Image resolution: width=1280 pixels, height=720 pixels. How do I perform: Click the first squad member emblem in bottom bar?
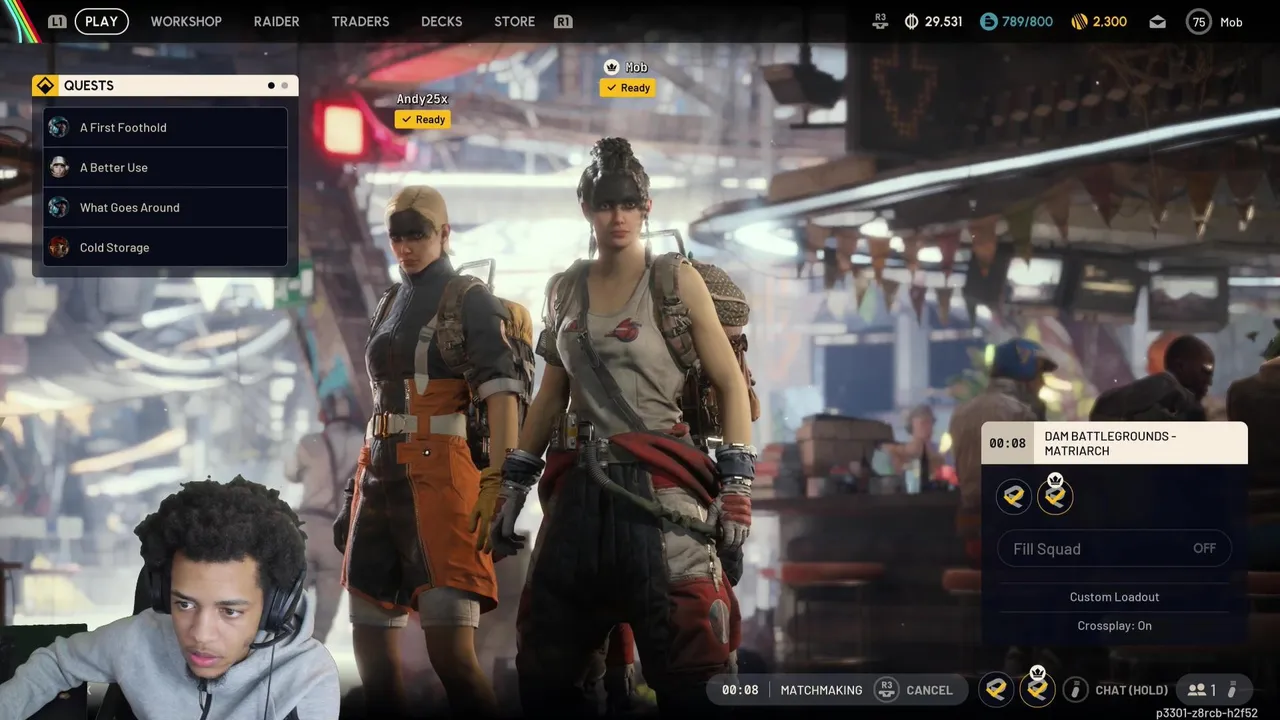coord(996,689)
